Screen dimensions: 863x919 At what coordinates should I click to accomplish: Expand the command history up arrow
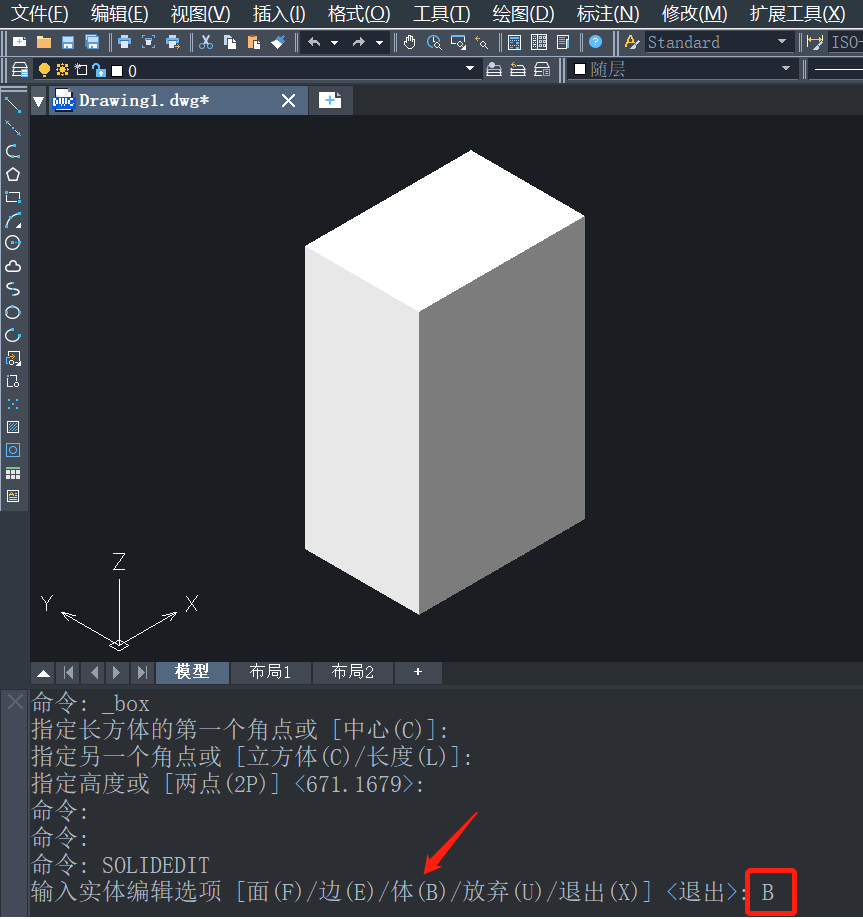(x=43, y=673)
